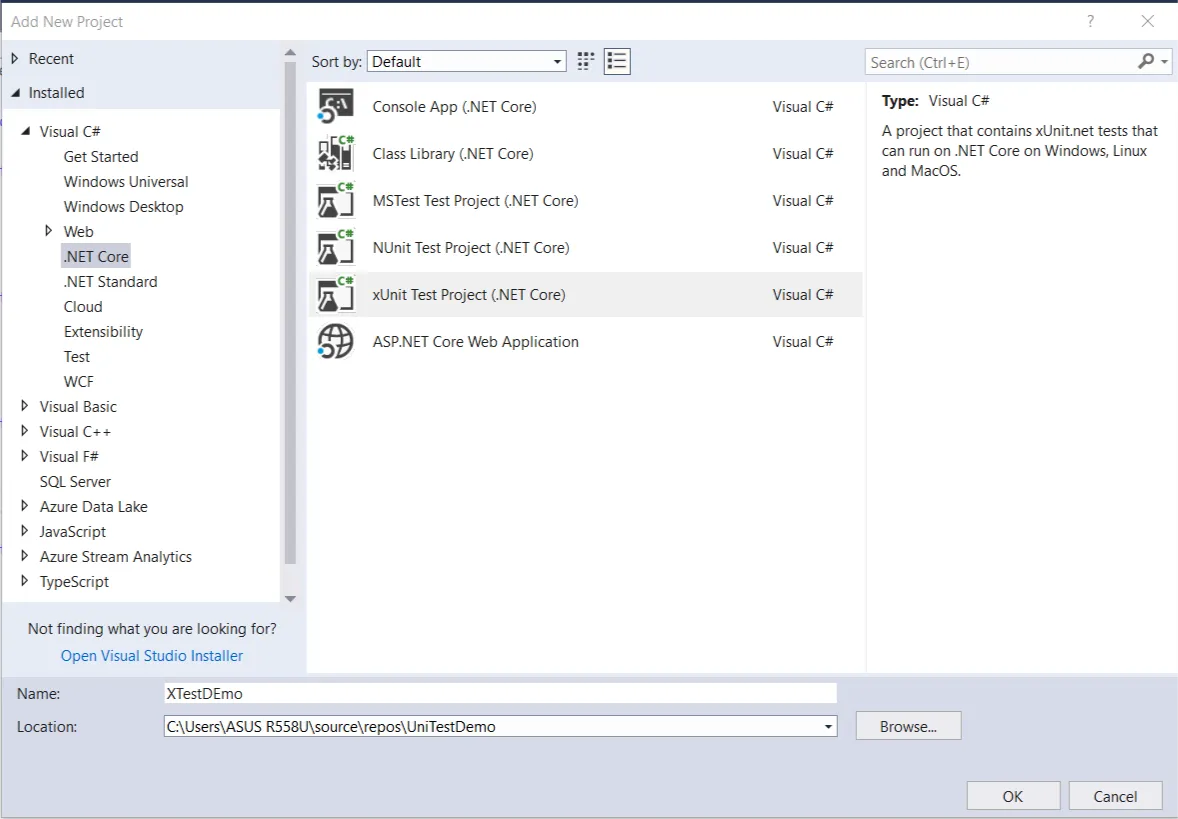Select the WCF category
The image size is (1178, 819).
78,382
